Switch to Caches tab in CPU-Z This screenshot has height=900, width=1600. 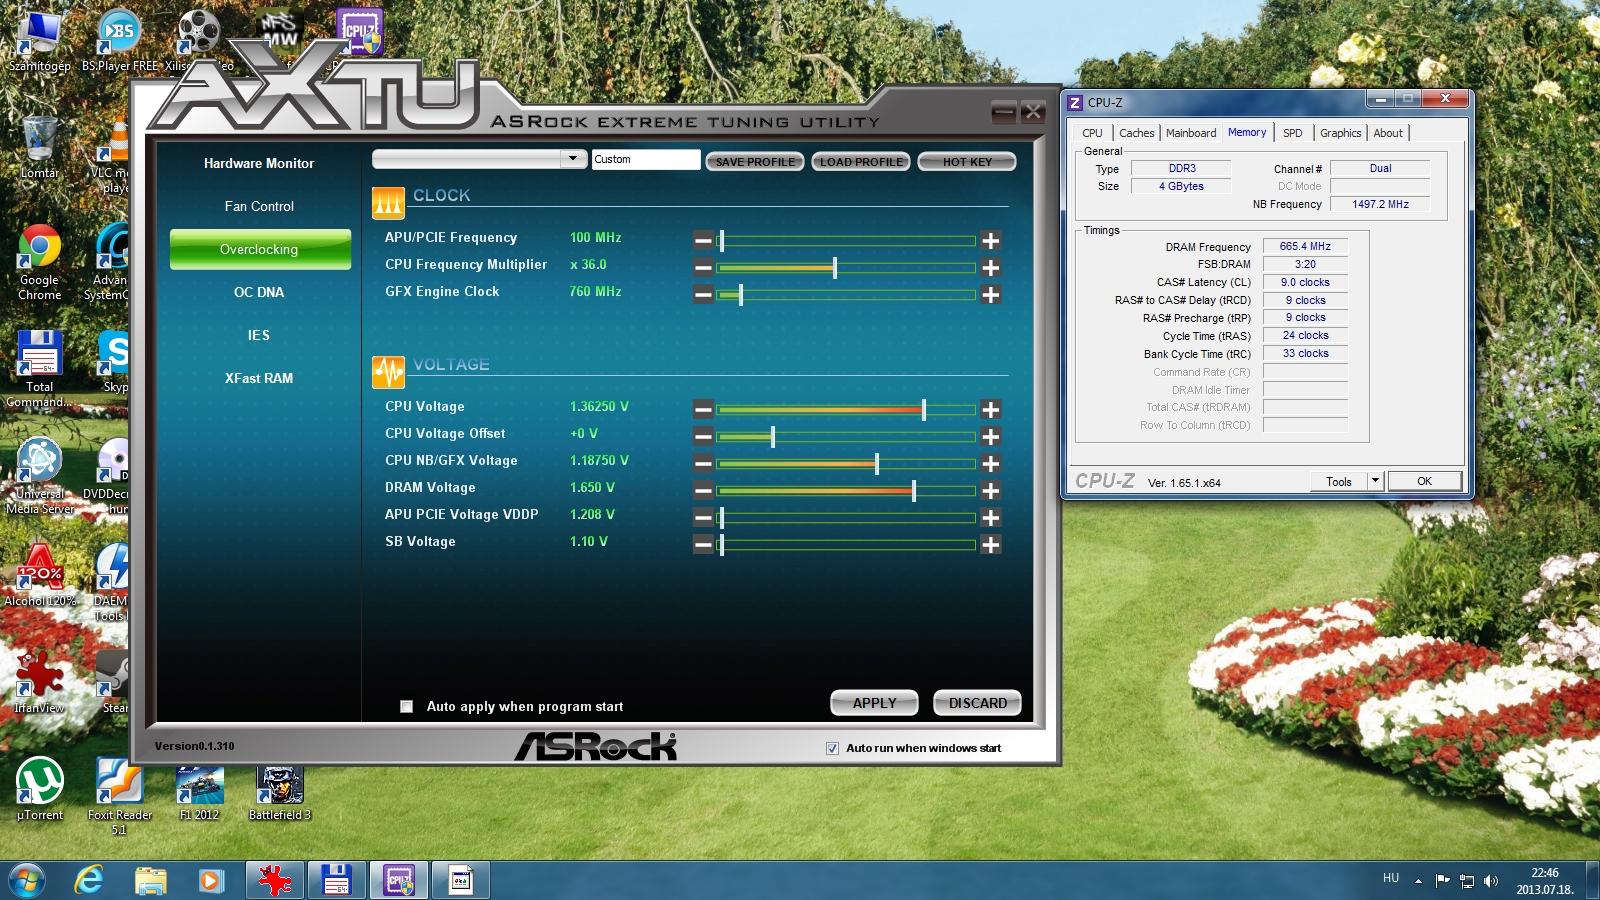point(1136,133)
